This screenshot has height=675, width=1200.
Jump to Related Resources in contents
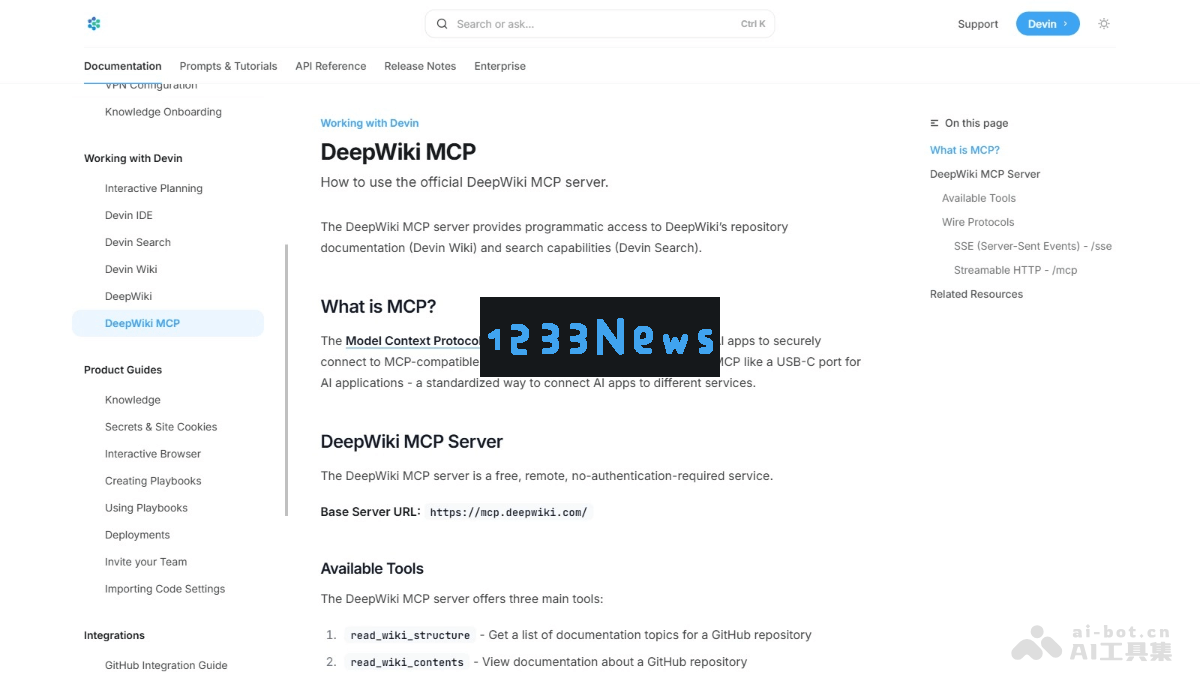976,294
